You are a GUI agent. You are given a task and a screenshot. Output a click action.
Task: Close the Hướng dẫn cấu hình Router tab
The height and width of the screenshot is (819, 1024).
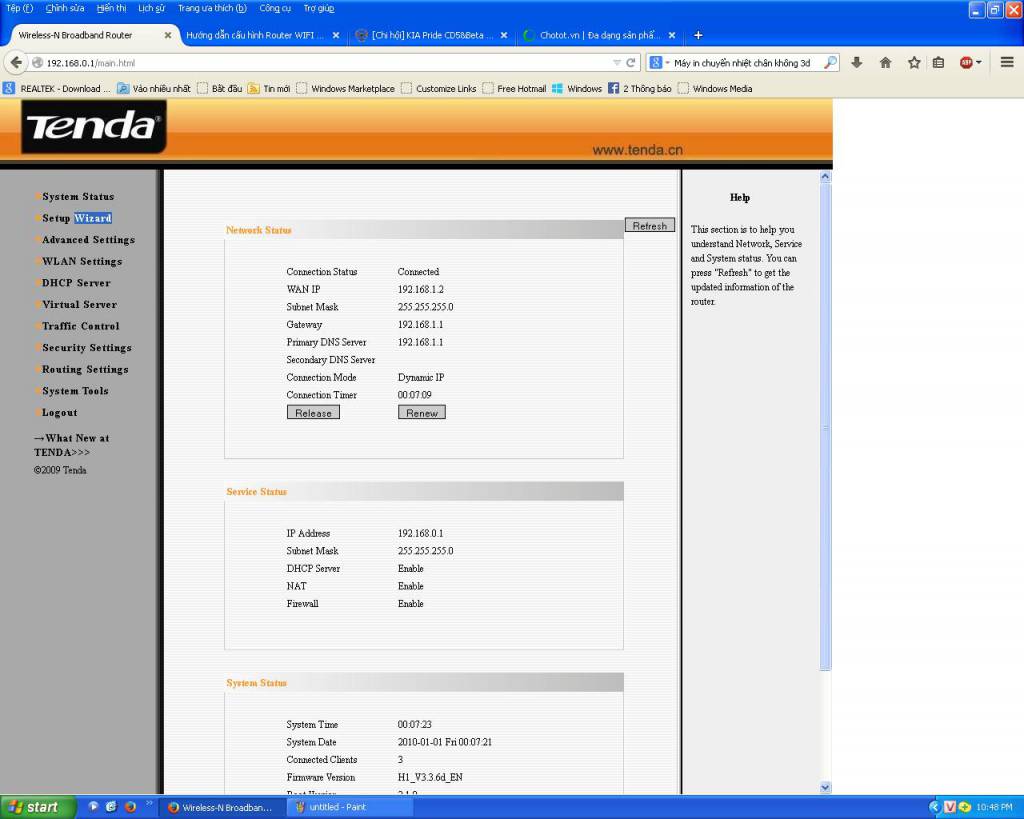coord(336,35)
